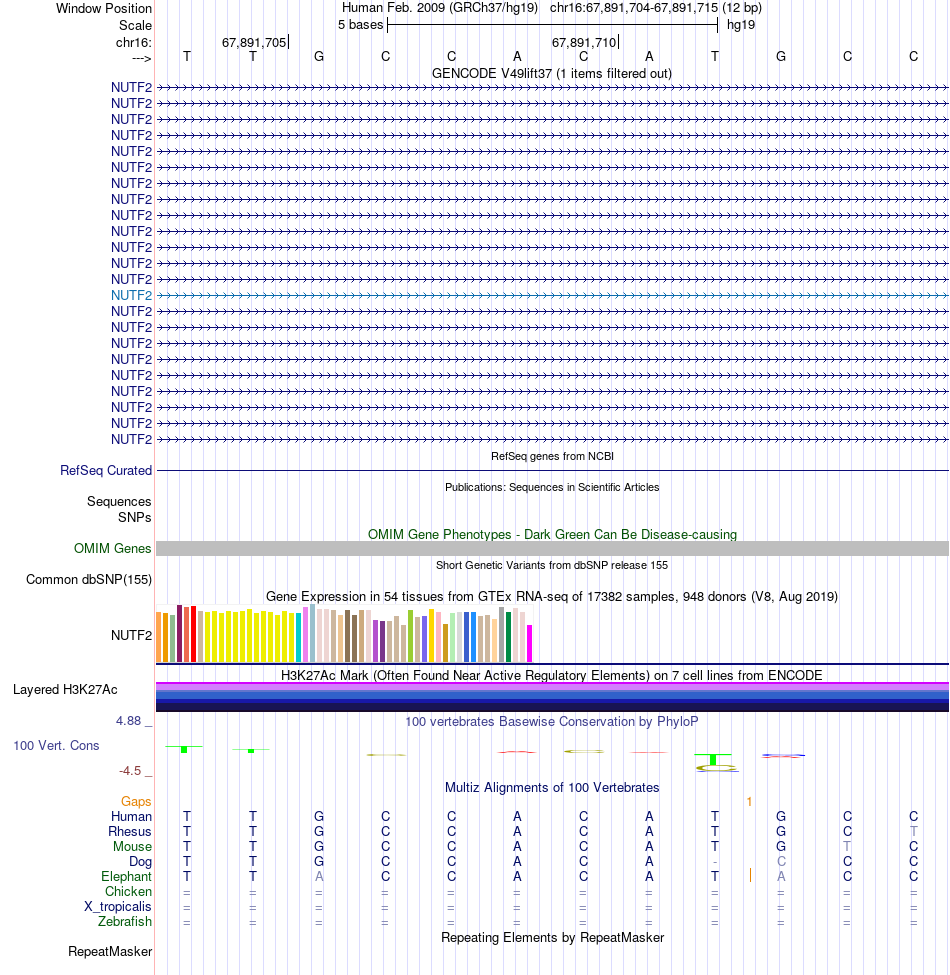The width and height of the screenshot is (950, 975).
Task: Click the "Common dbSNP(155)" track label
Action: pyautogui.click(x=89, y=580)
